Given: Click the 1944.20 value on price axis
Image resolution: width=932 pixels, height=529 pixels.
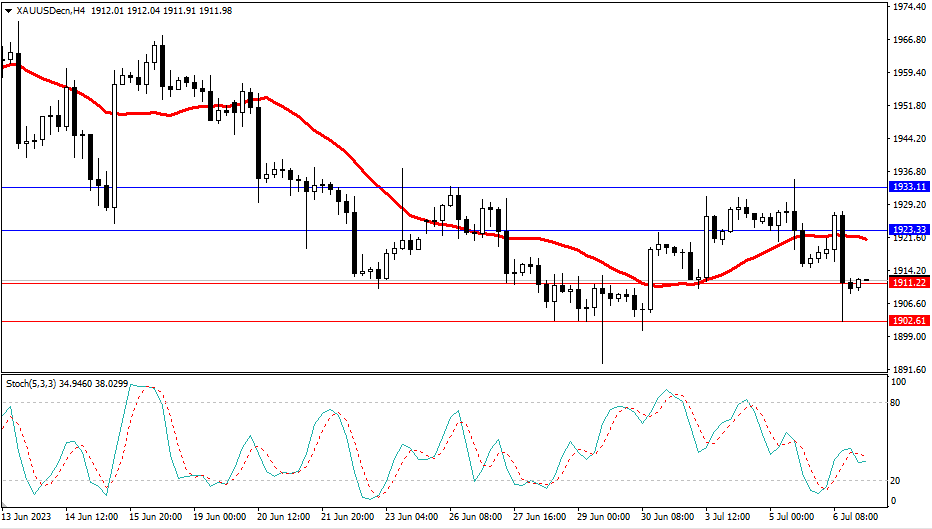Looking at the screenshot, I should (909, 139).
